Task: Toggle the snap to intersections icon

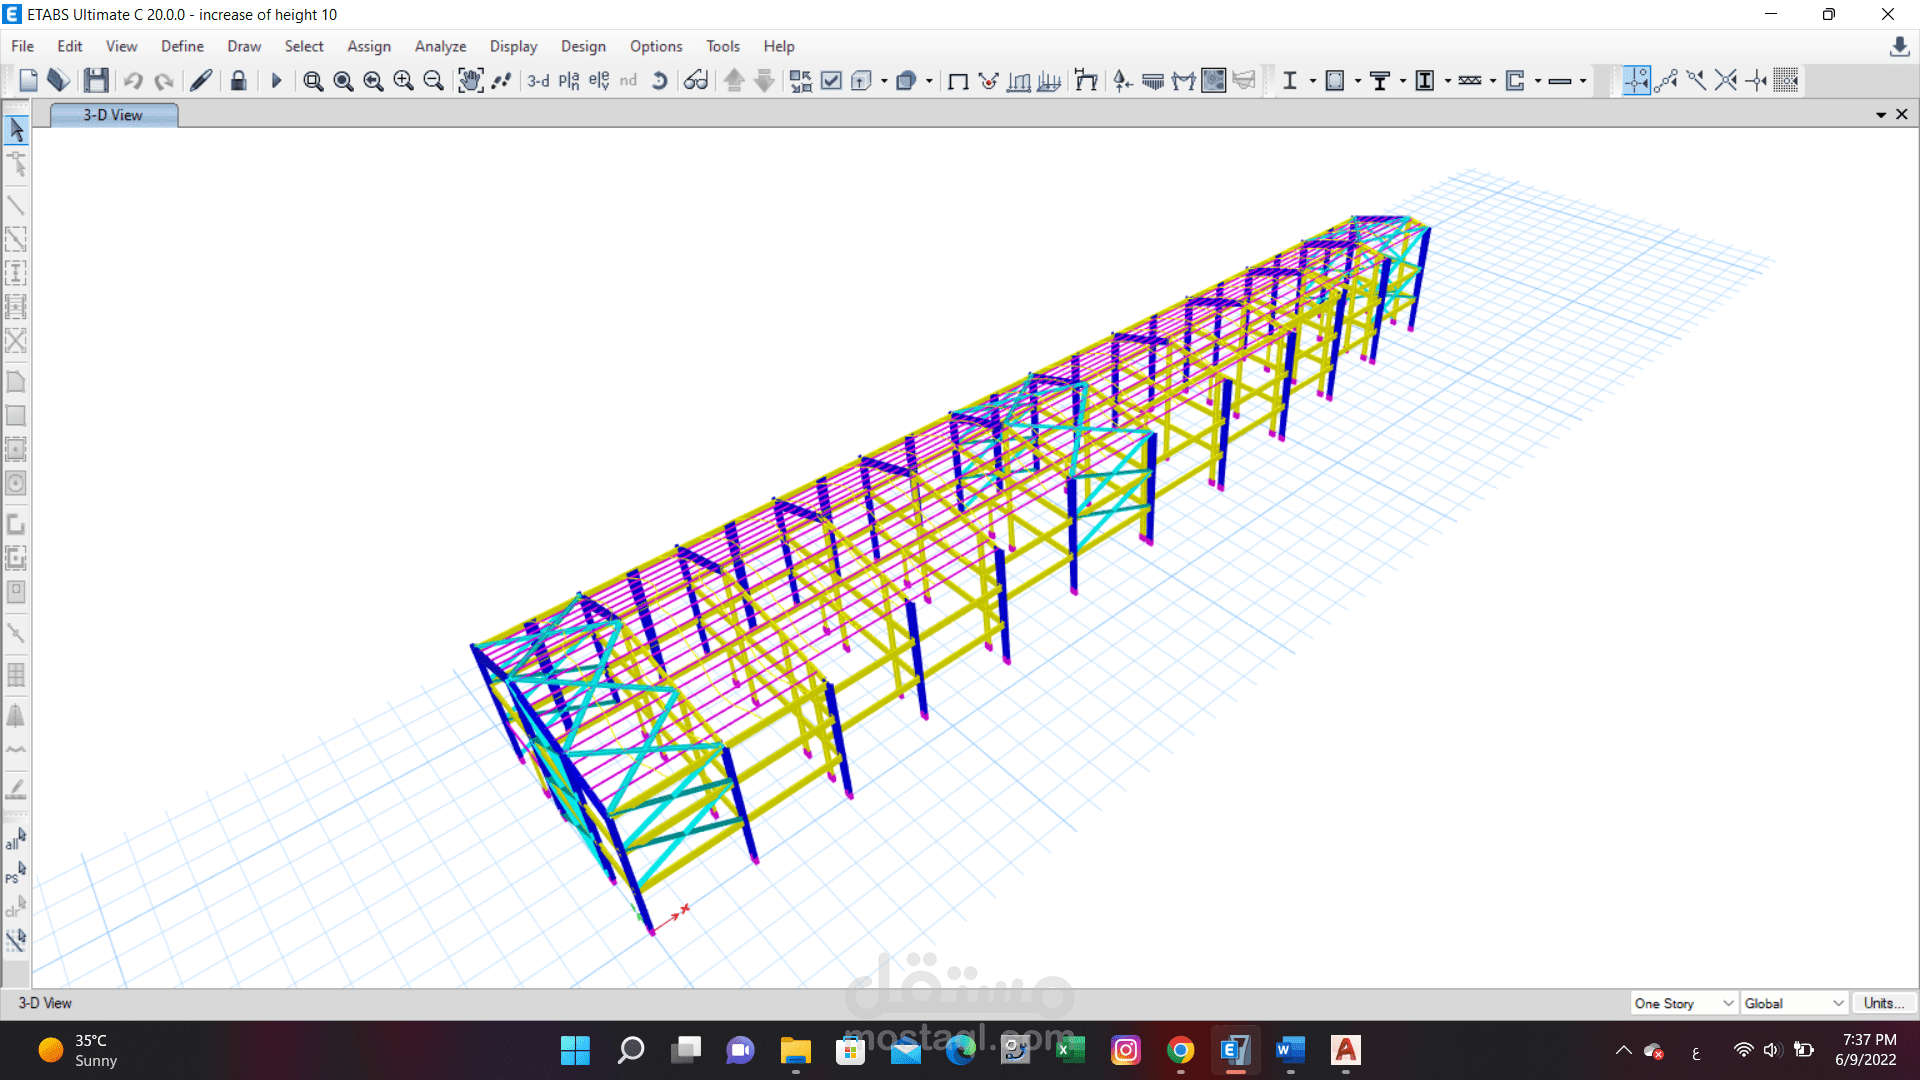Action: click(1726, 81)
